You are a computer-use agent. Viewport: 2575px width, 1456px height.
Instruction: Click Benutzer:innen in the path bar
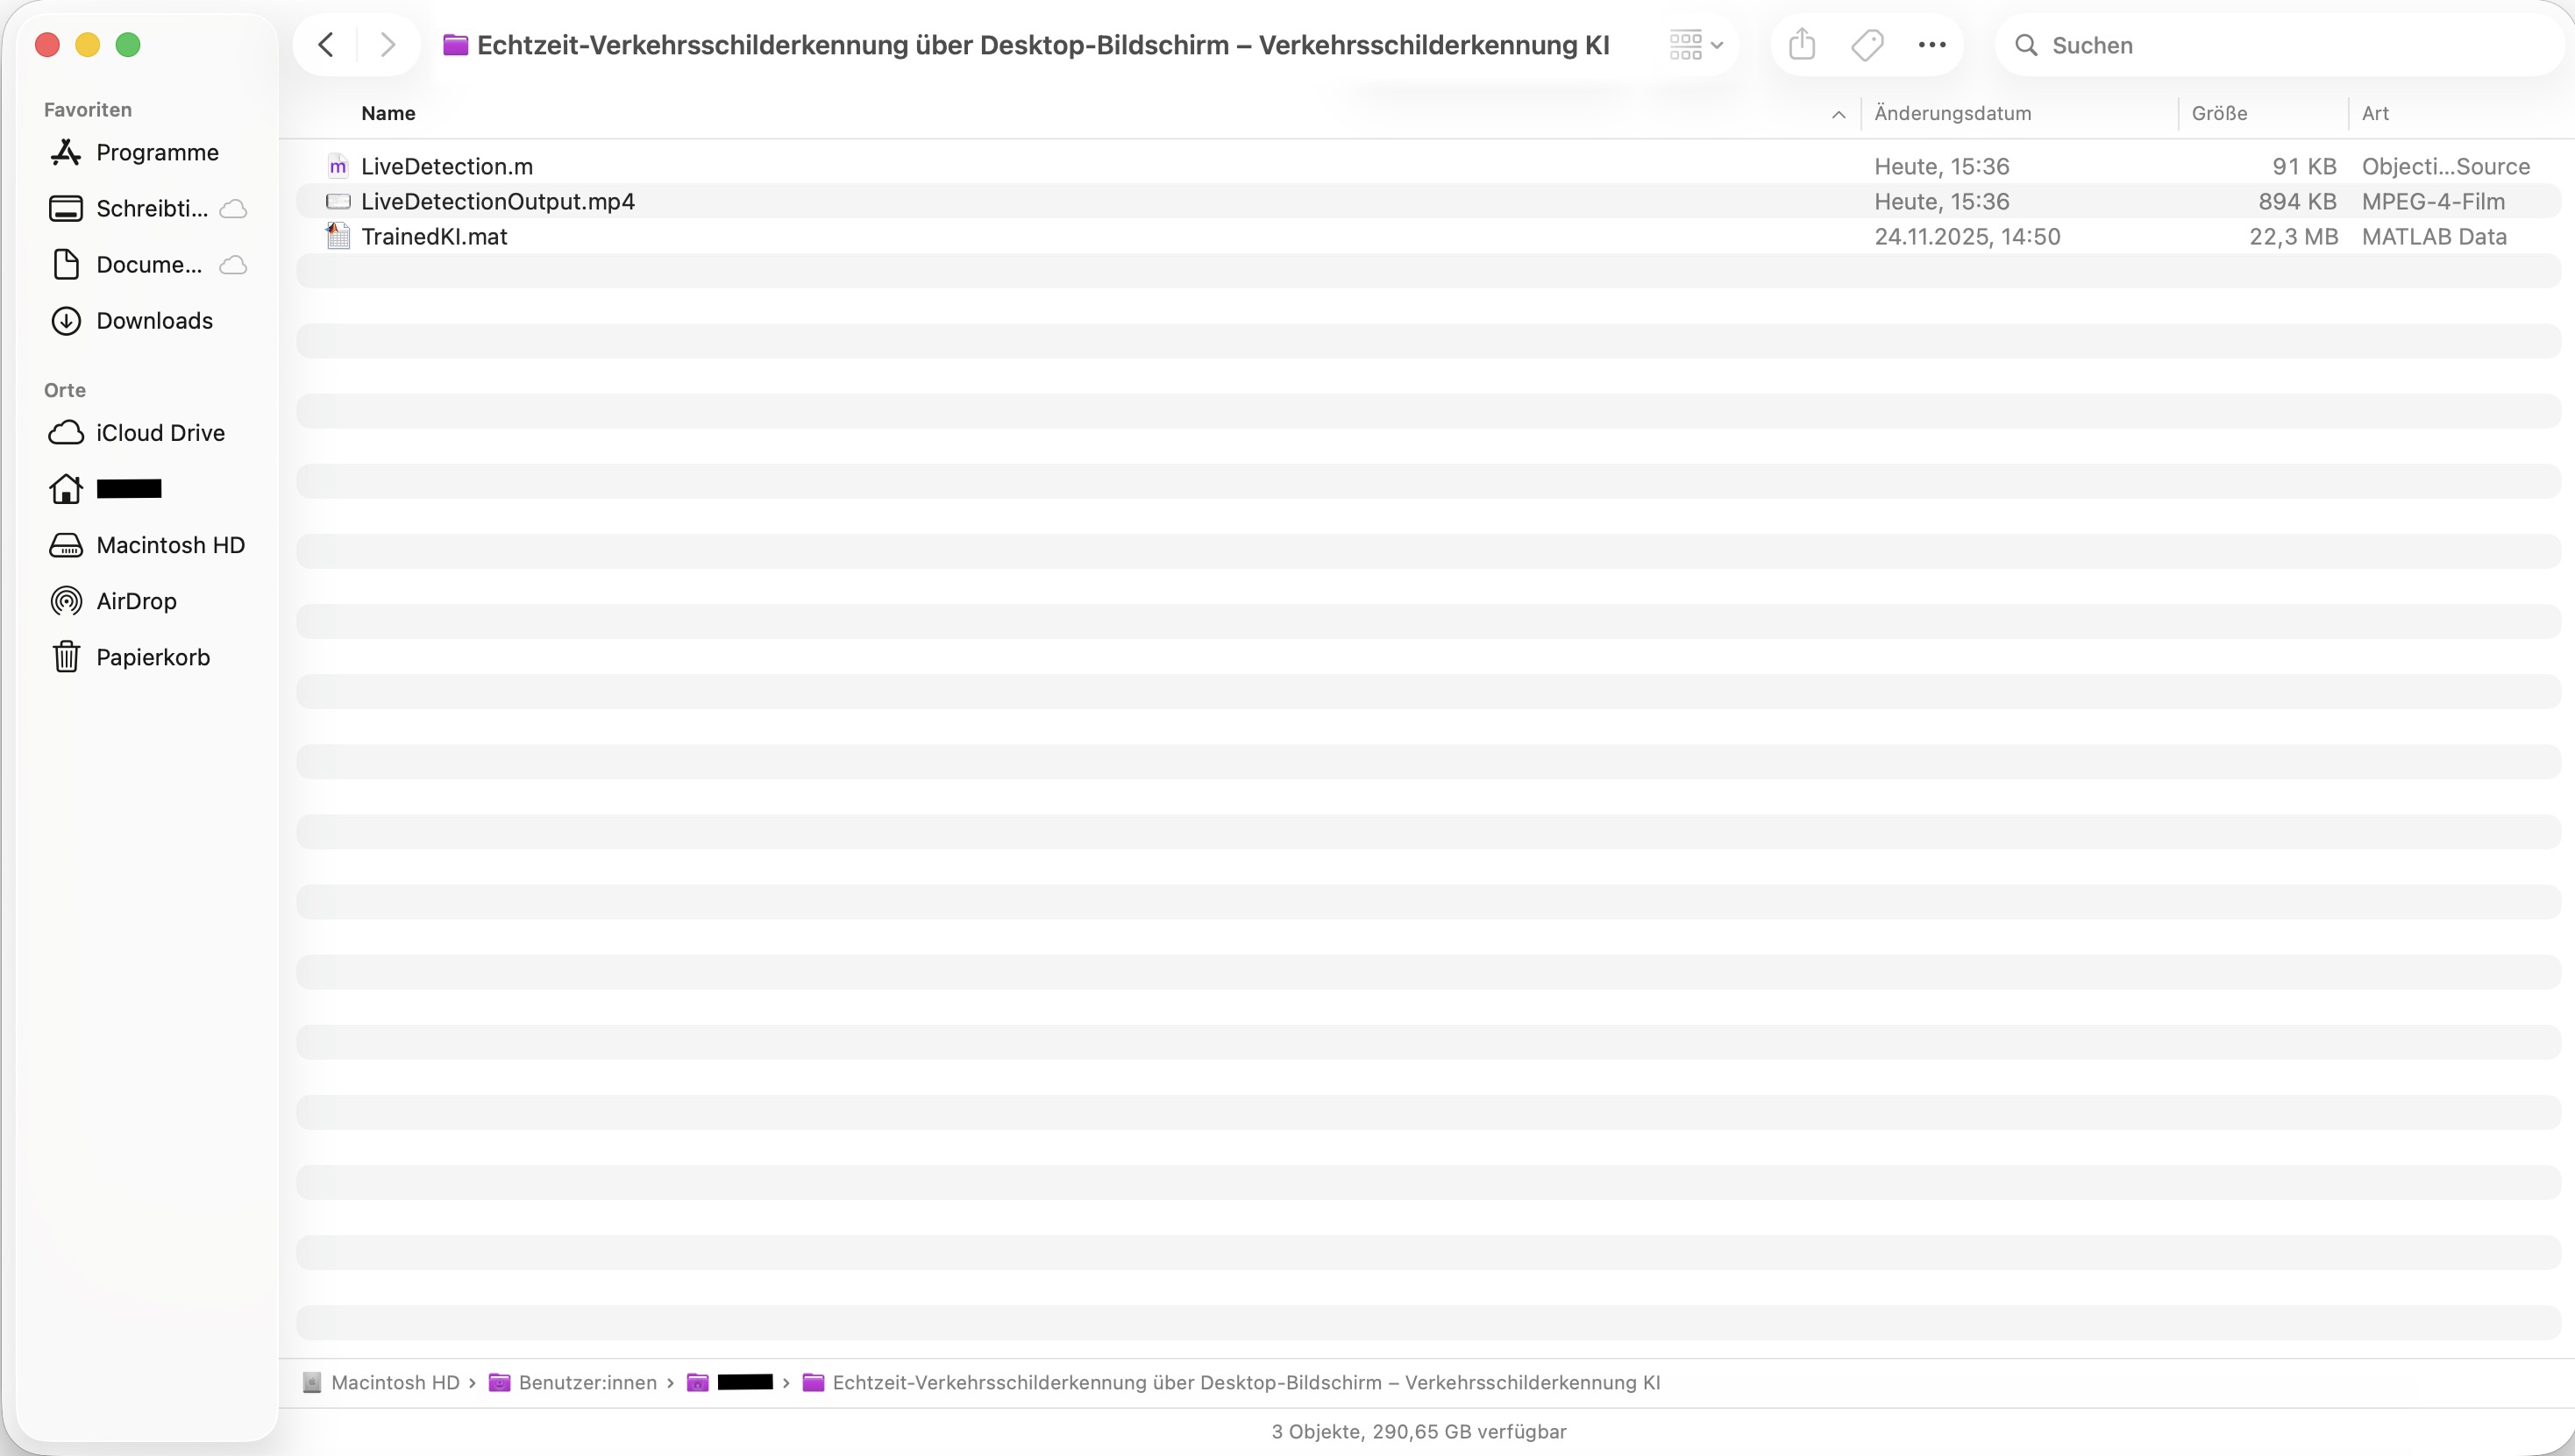[x=587, y=1382]
